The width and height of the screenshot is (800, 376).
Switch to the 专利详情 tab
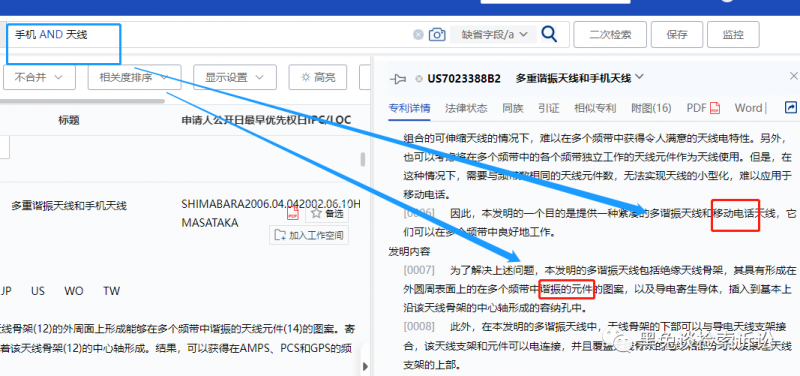[409, 108]
